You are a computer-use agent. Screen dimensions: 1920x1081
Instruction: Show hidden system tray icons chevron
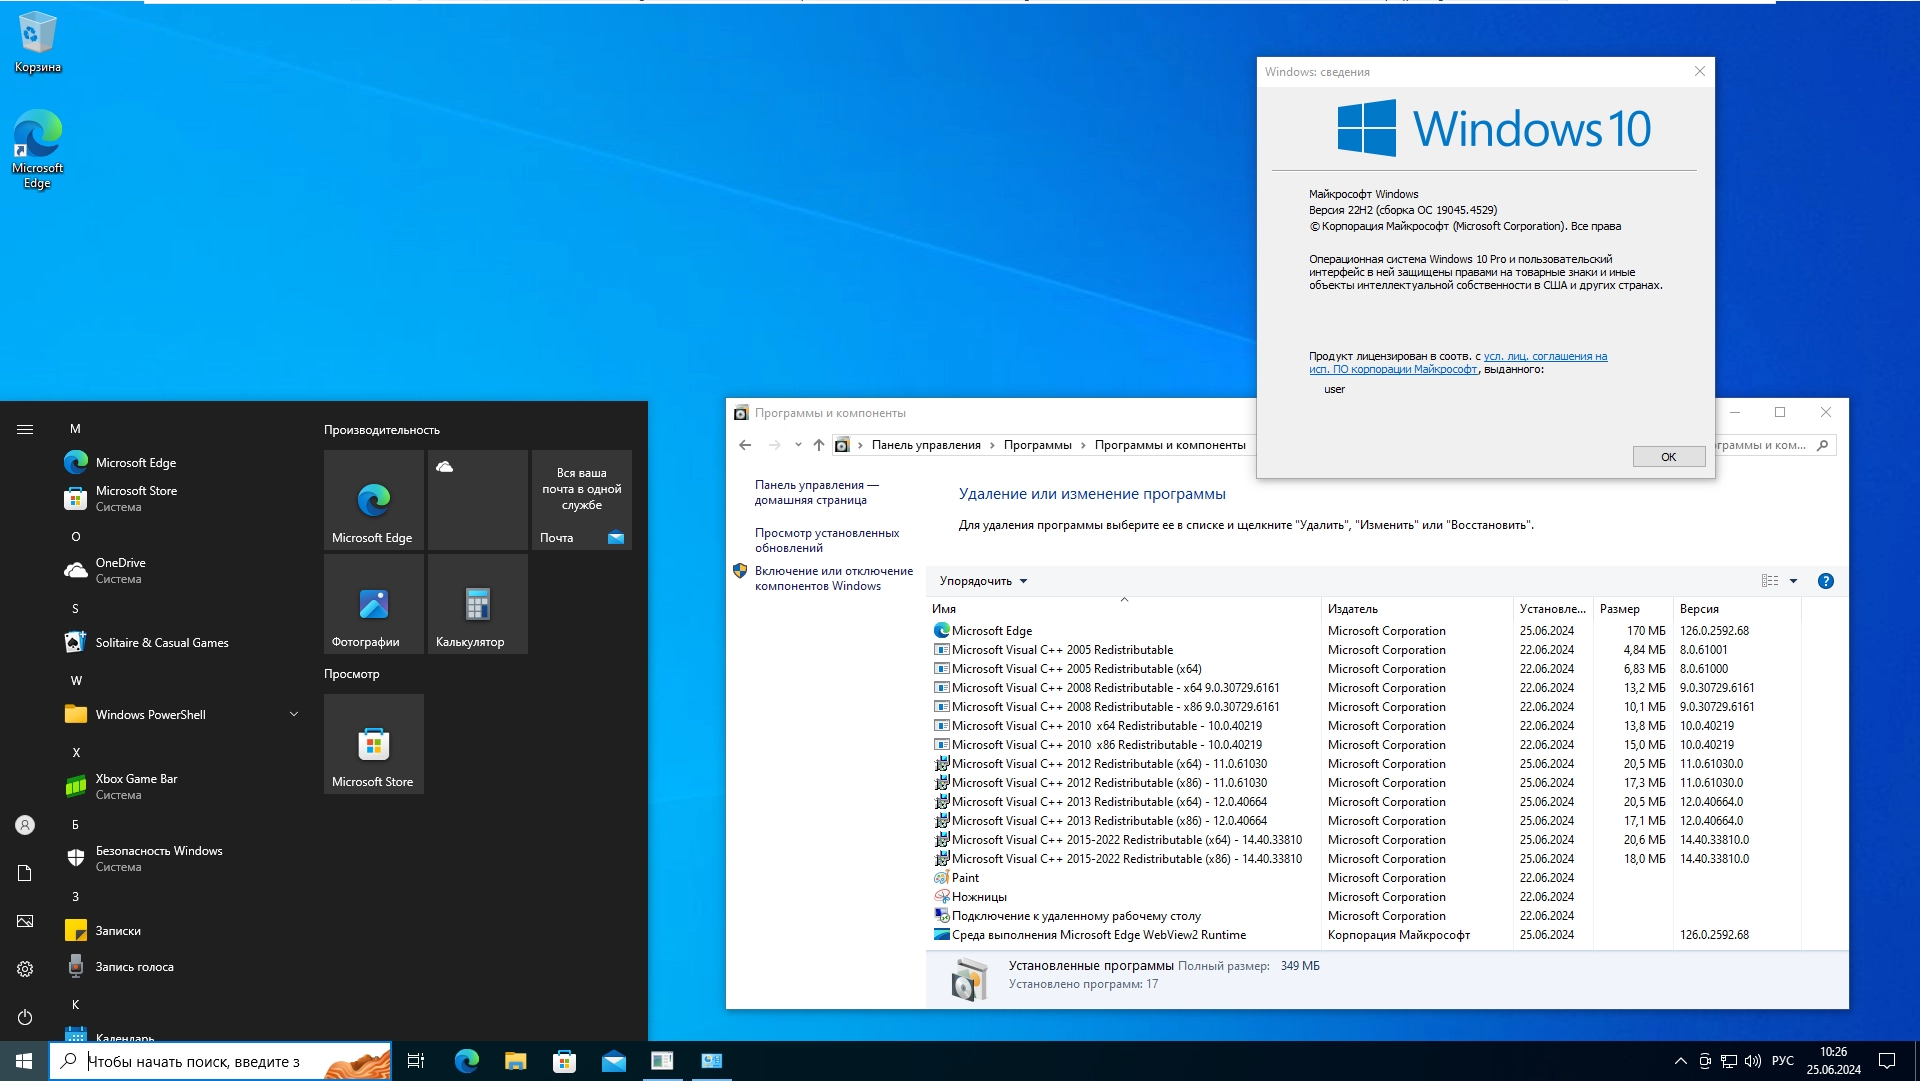tap(1680, 1061)
